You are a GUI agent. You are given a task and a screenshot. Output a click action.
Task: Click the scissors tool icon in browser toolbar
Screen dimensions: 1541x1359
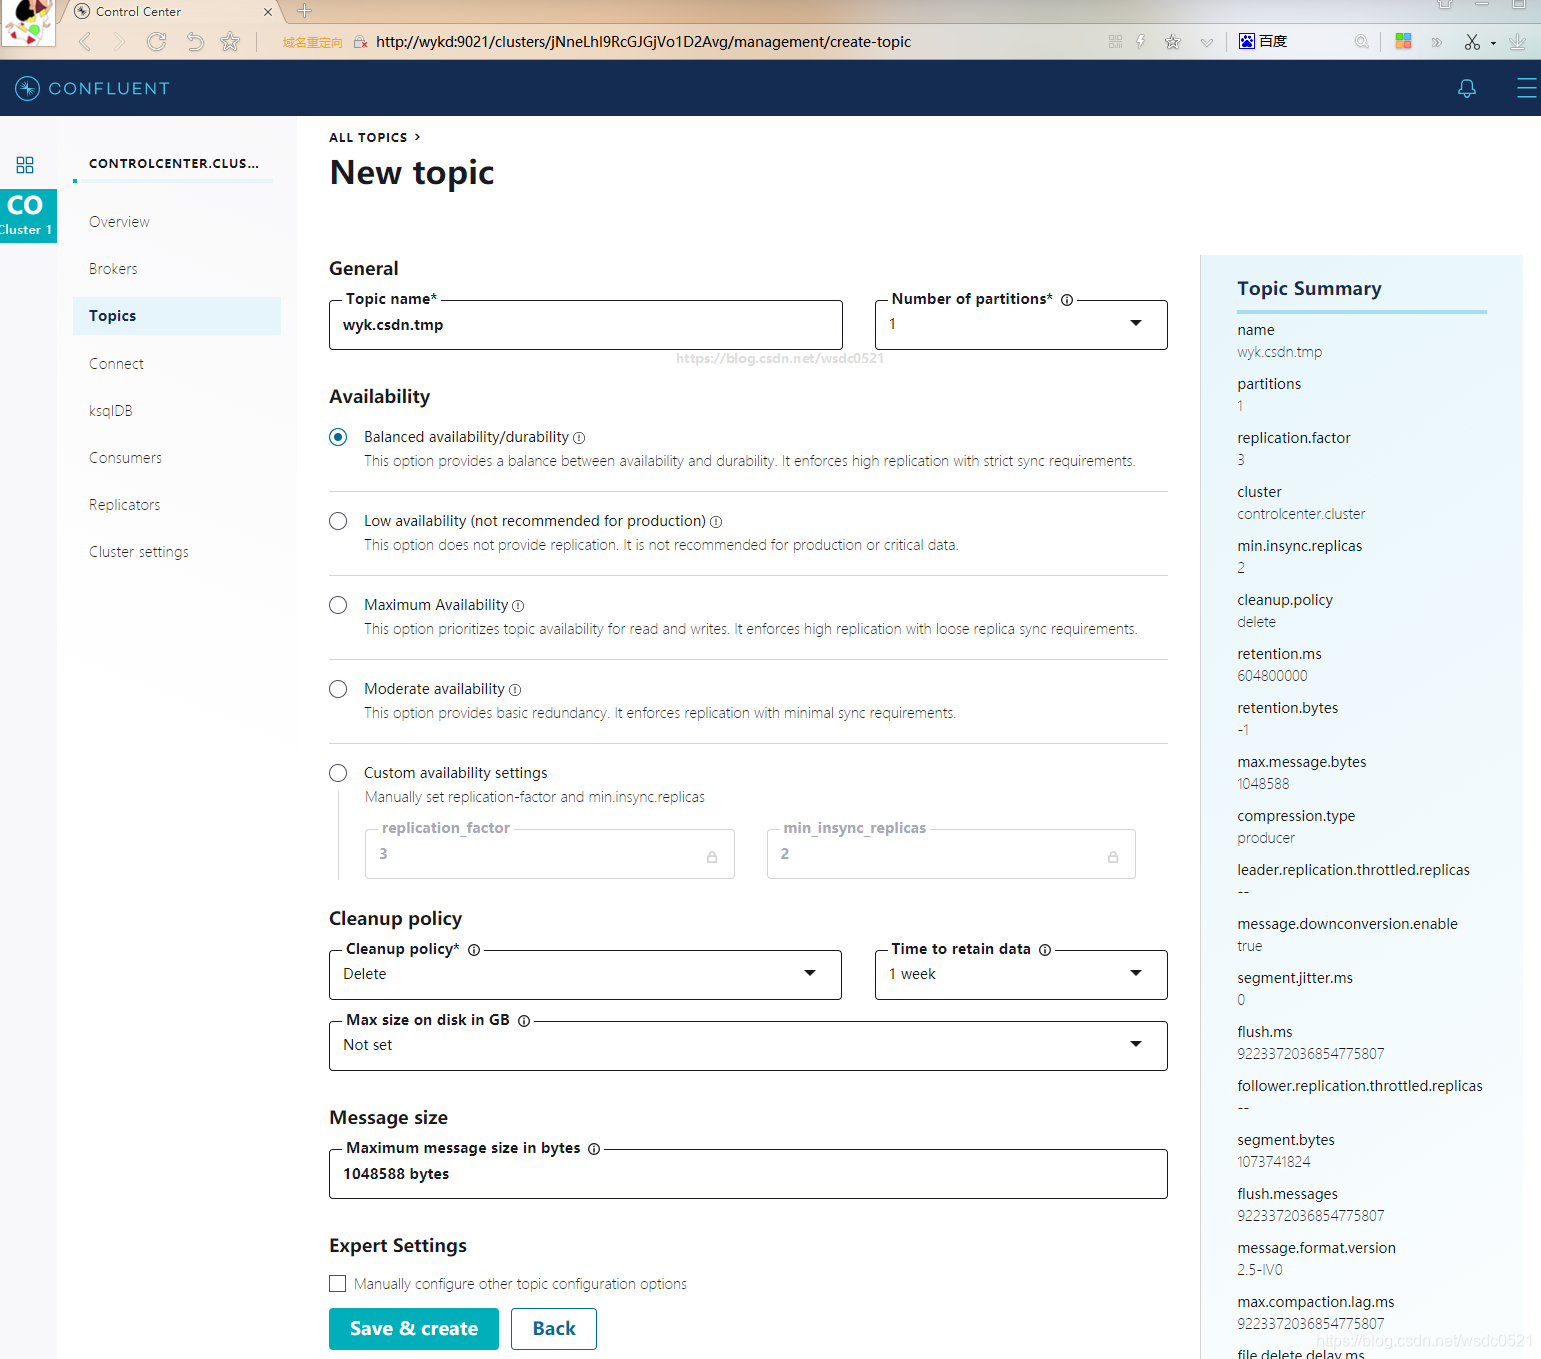point(1472,42)
